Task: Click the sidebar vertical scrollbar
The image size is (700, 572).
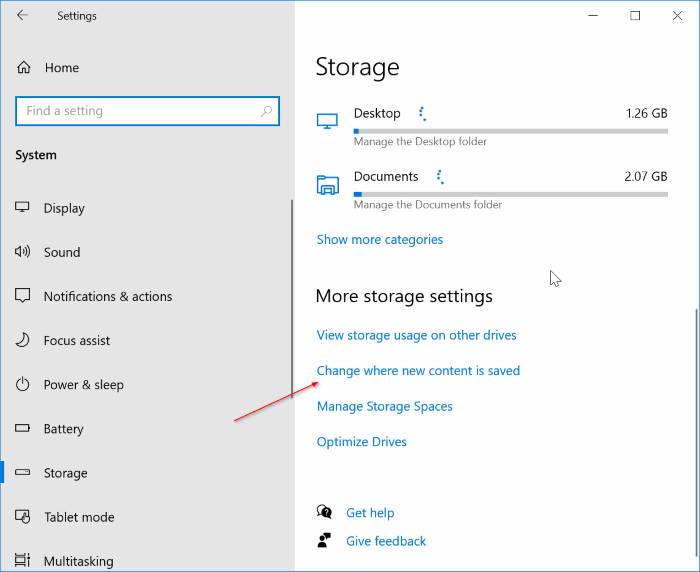Action: tap(292, 299)
